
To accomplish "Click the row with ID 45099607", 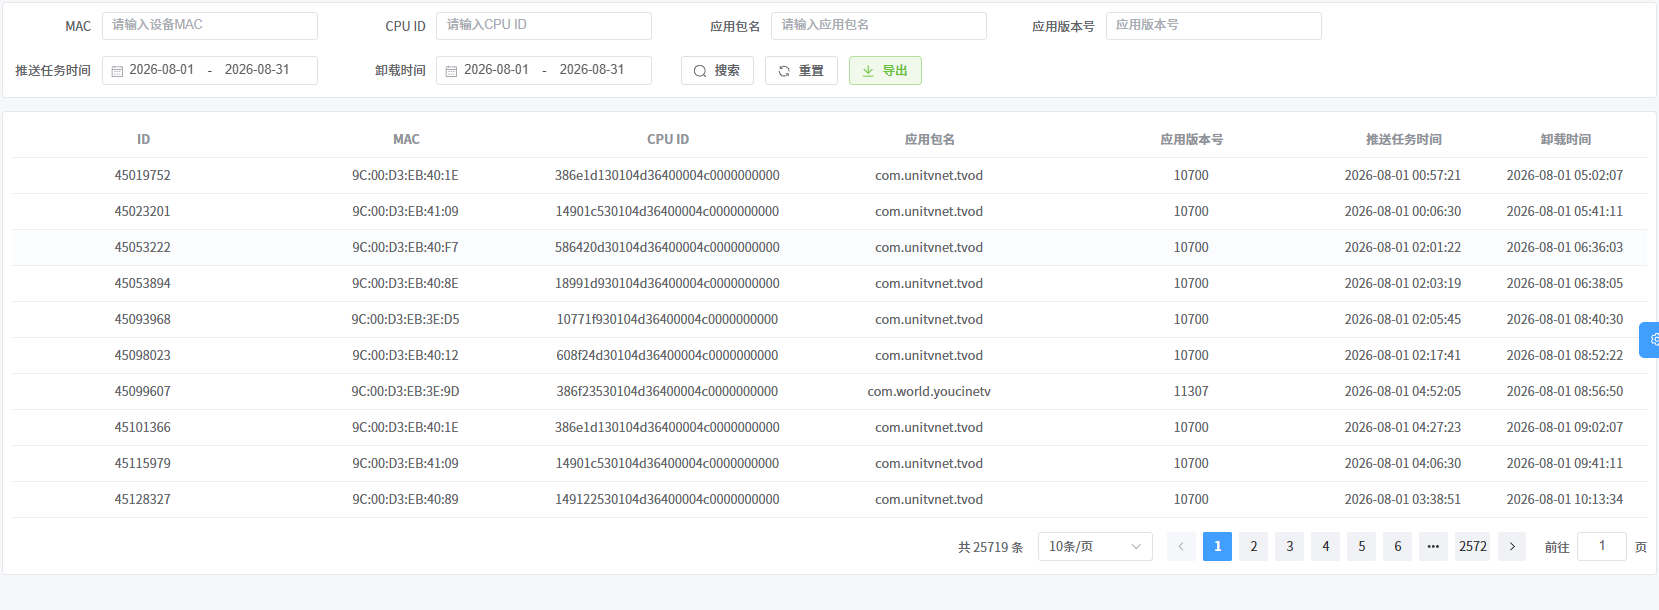I will coord(829,391).
